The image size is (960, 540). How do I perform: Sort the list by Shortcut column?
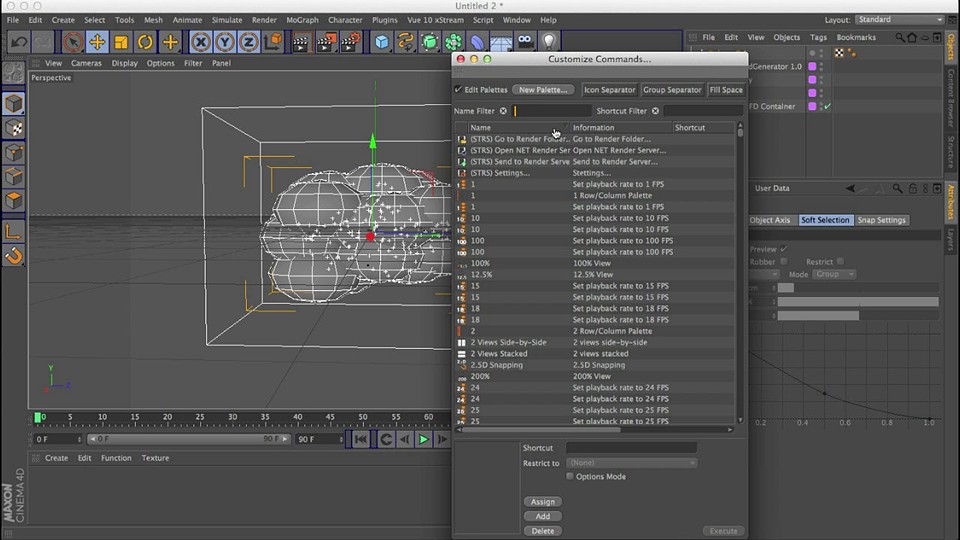tap(703, 127)
